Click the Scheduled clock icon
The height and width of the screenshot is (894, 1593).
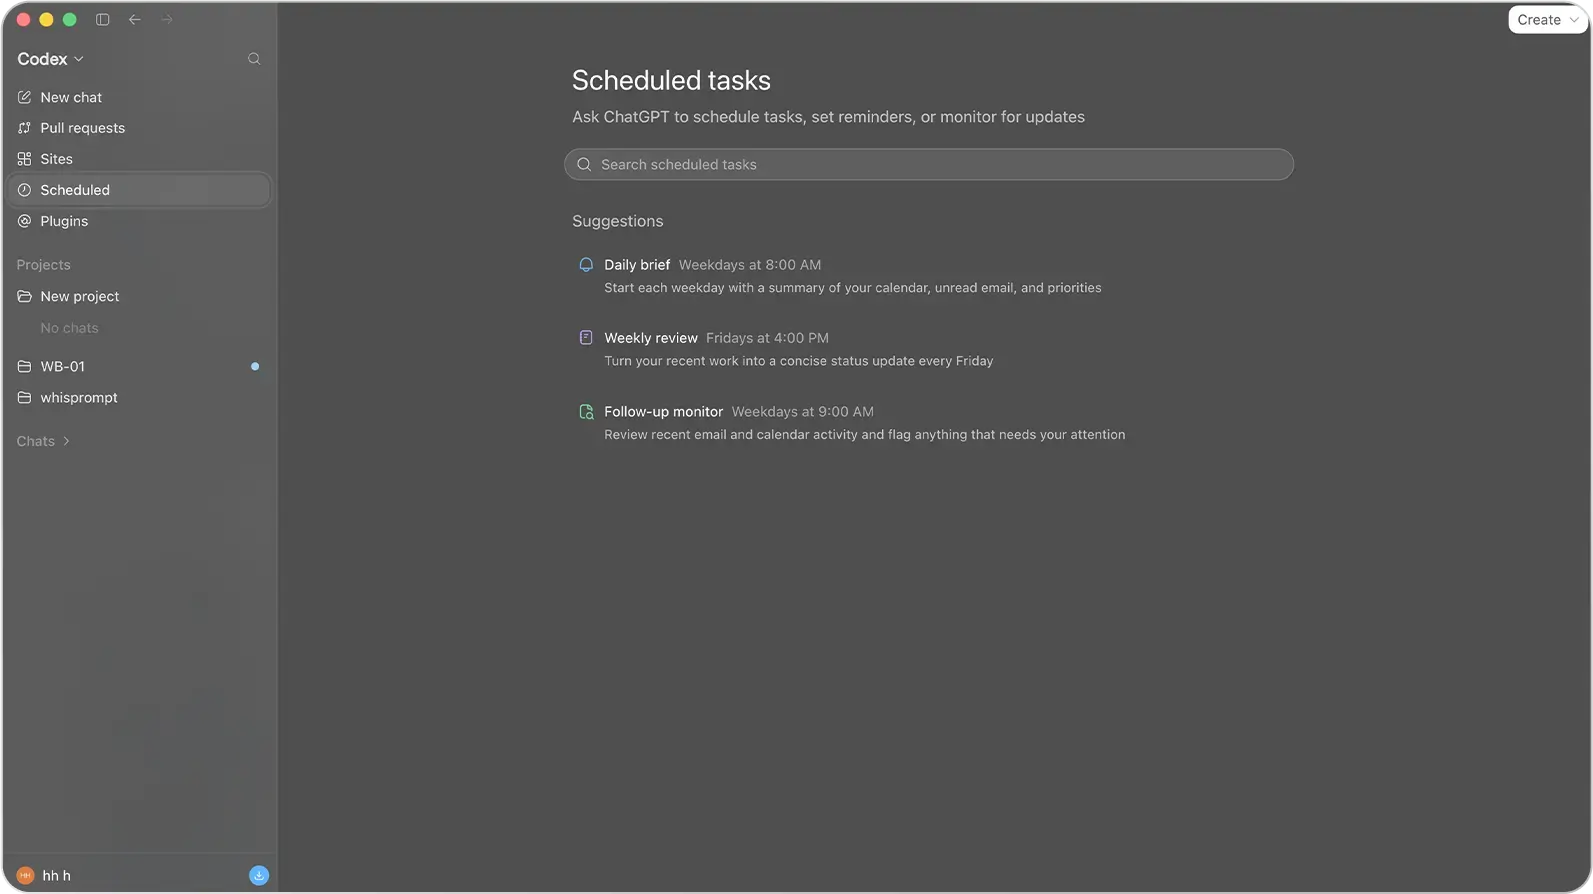[25, 190]
